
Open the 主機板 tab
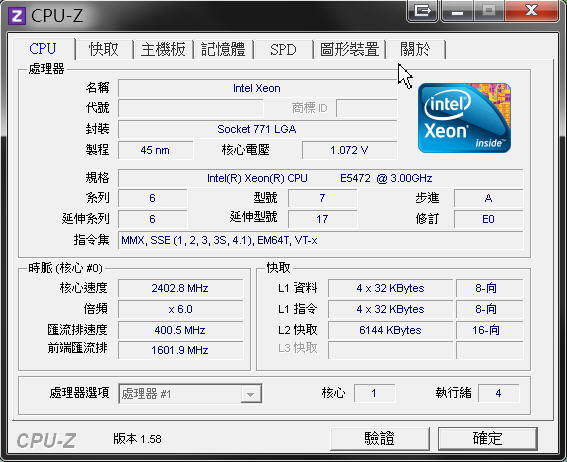point(163,49)
